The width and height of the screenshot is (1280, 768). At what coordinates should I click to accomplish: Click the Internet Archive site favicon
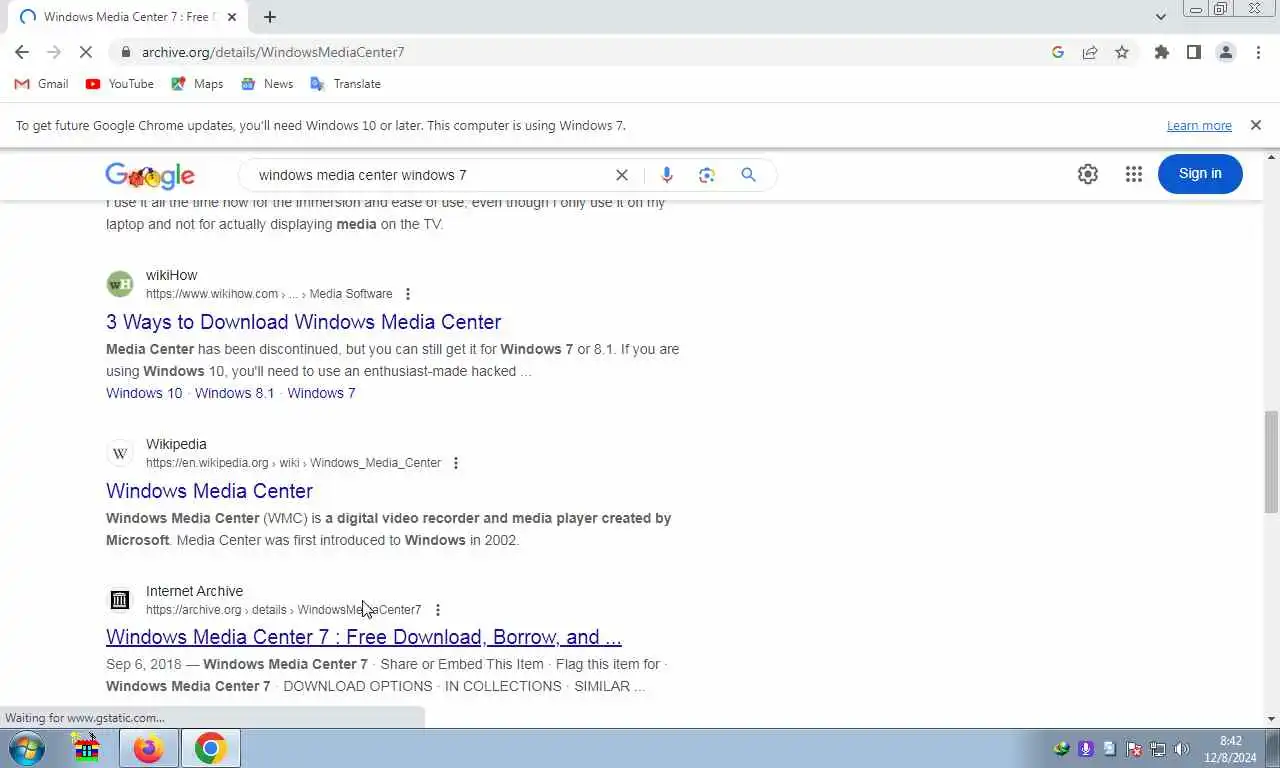(x=120, y=600)
